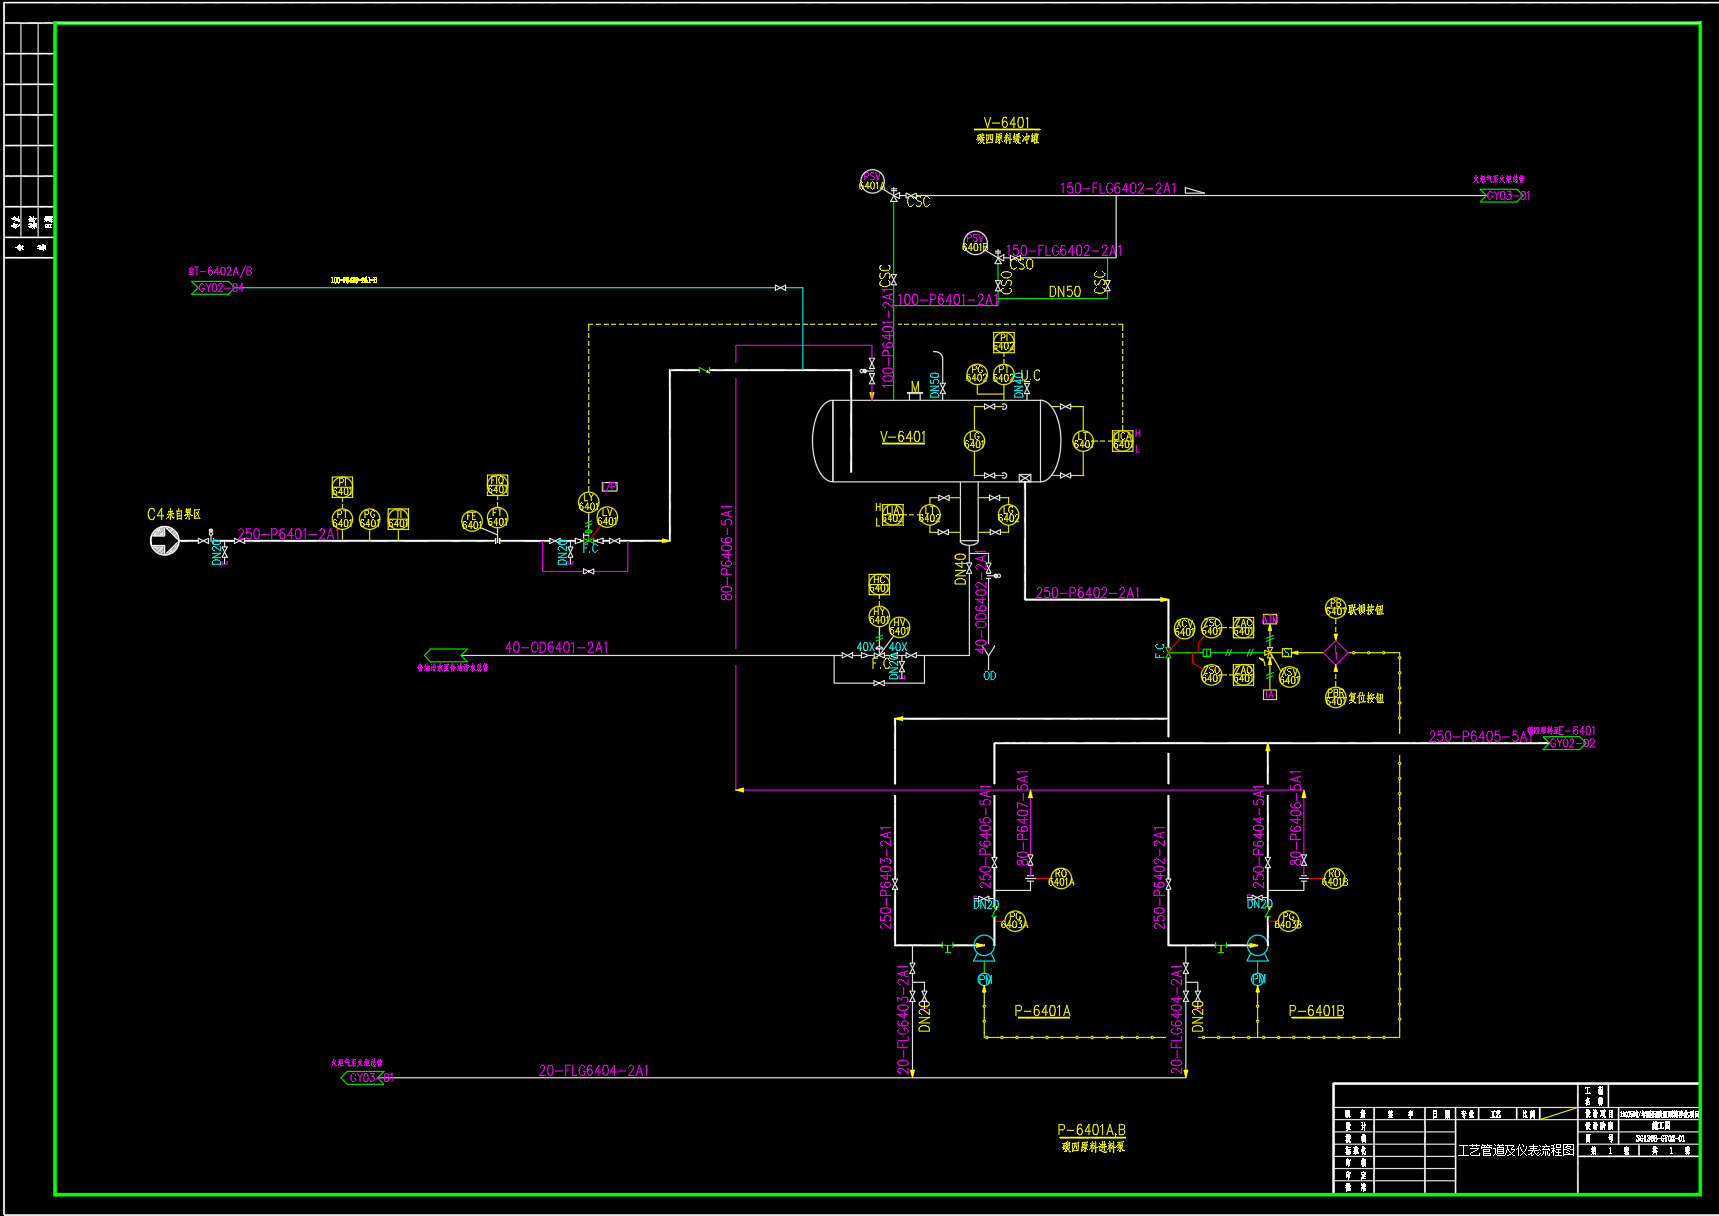The image size is (1719, 1216).
Task: Select the ZSC 6401 closed-switch bubble
Action: click(1211, 628)
